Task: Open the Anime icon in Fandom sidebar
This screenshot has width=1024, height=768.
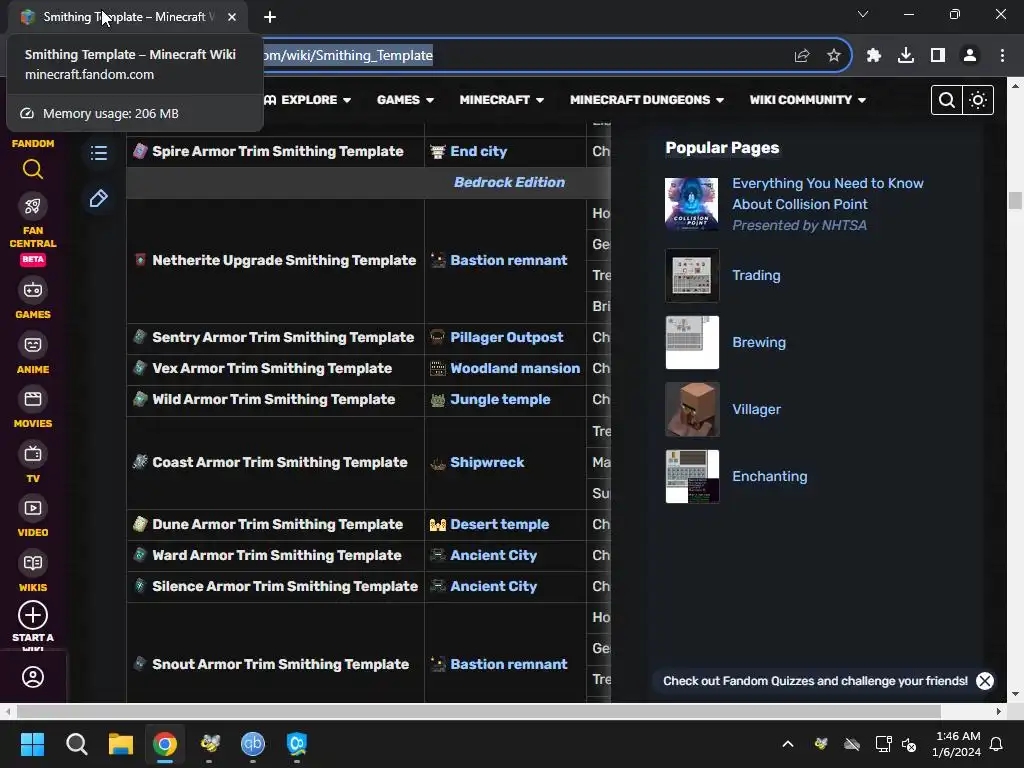Action: (x=33, y=345)
